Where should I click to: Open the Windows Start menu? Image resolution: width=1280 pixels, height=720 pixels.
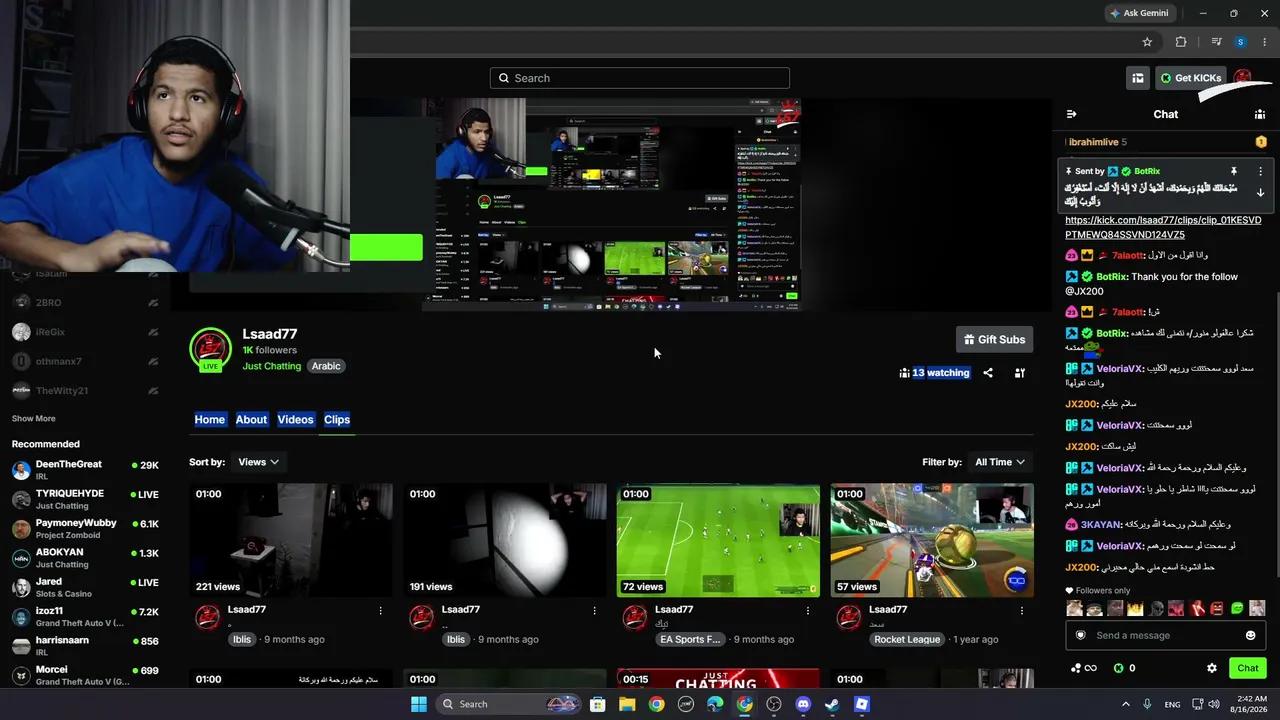tap(418, 704)
